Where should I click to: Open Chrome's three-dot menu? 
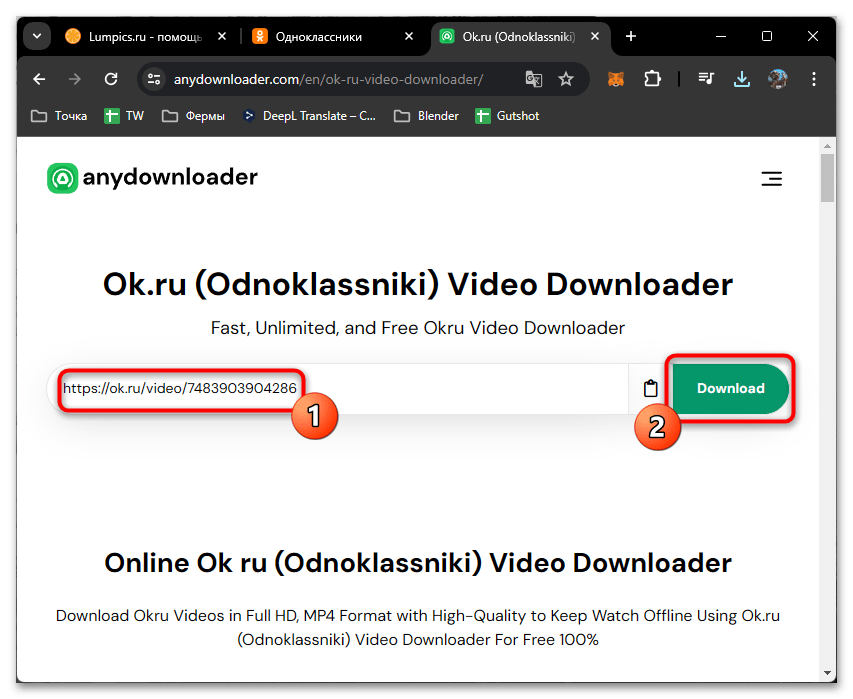click(x=814, y=78)
